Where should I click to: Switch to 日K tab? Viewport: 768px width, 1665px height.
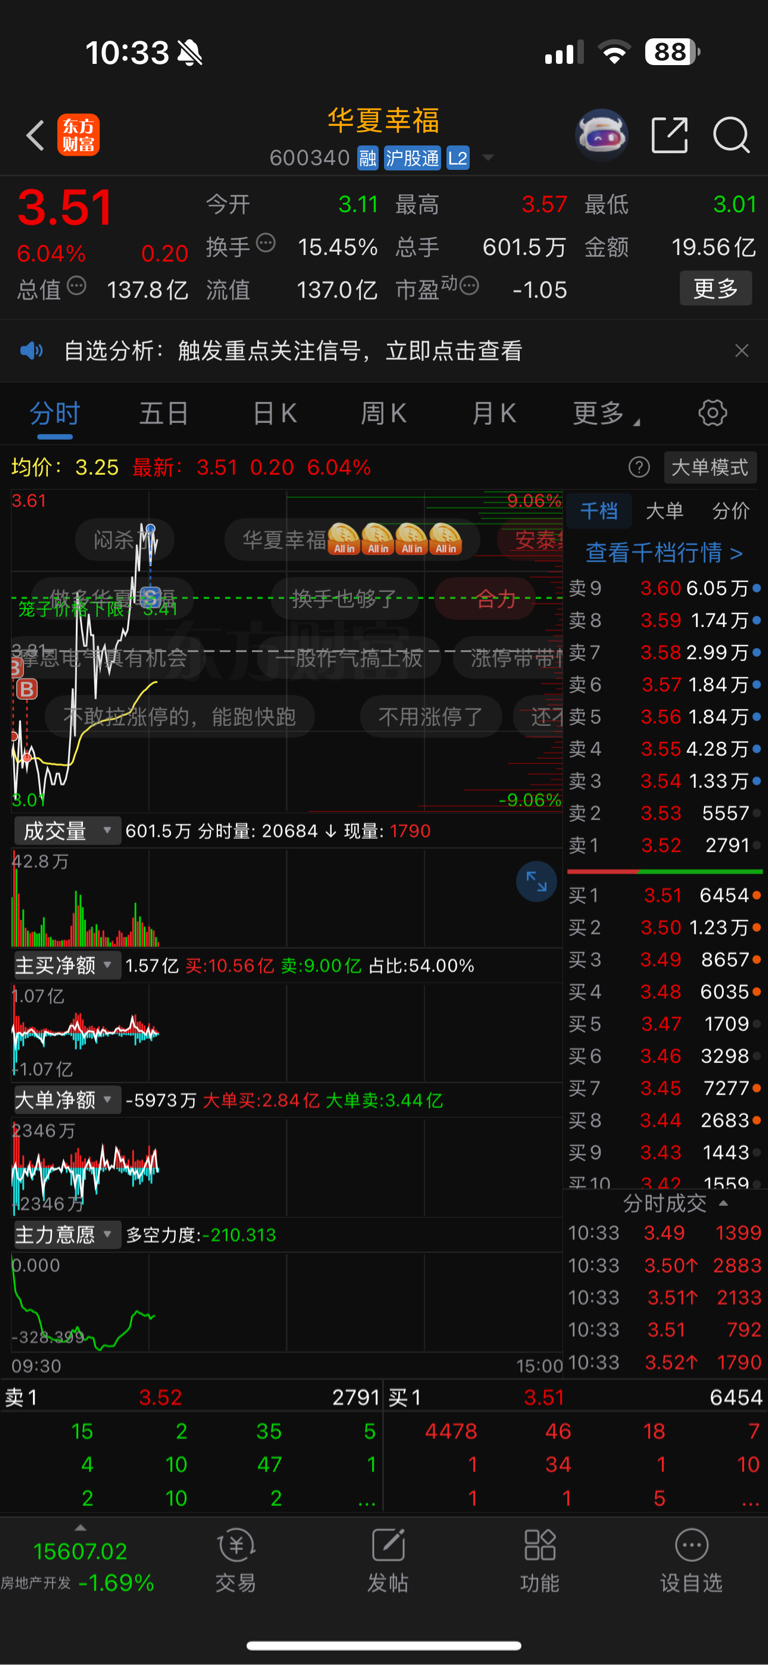(x=274, y=413)
